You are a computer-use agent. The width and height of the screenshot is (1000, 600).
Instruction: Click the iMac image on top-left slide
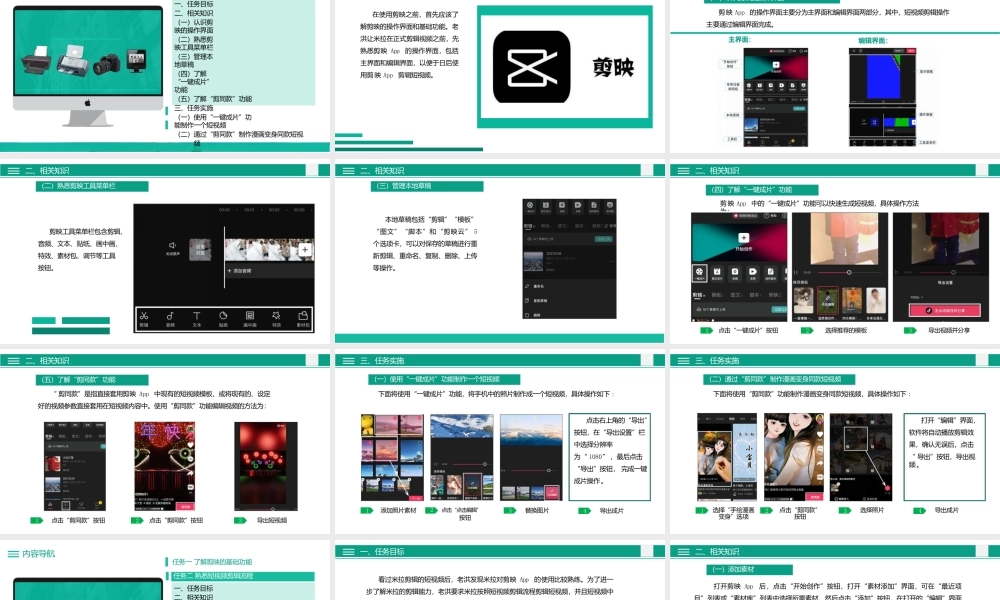pos(88,66)
